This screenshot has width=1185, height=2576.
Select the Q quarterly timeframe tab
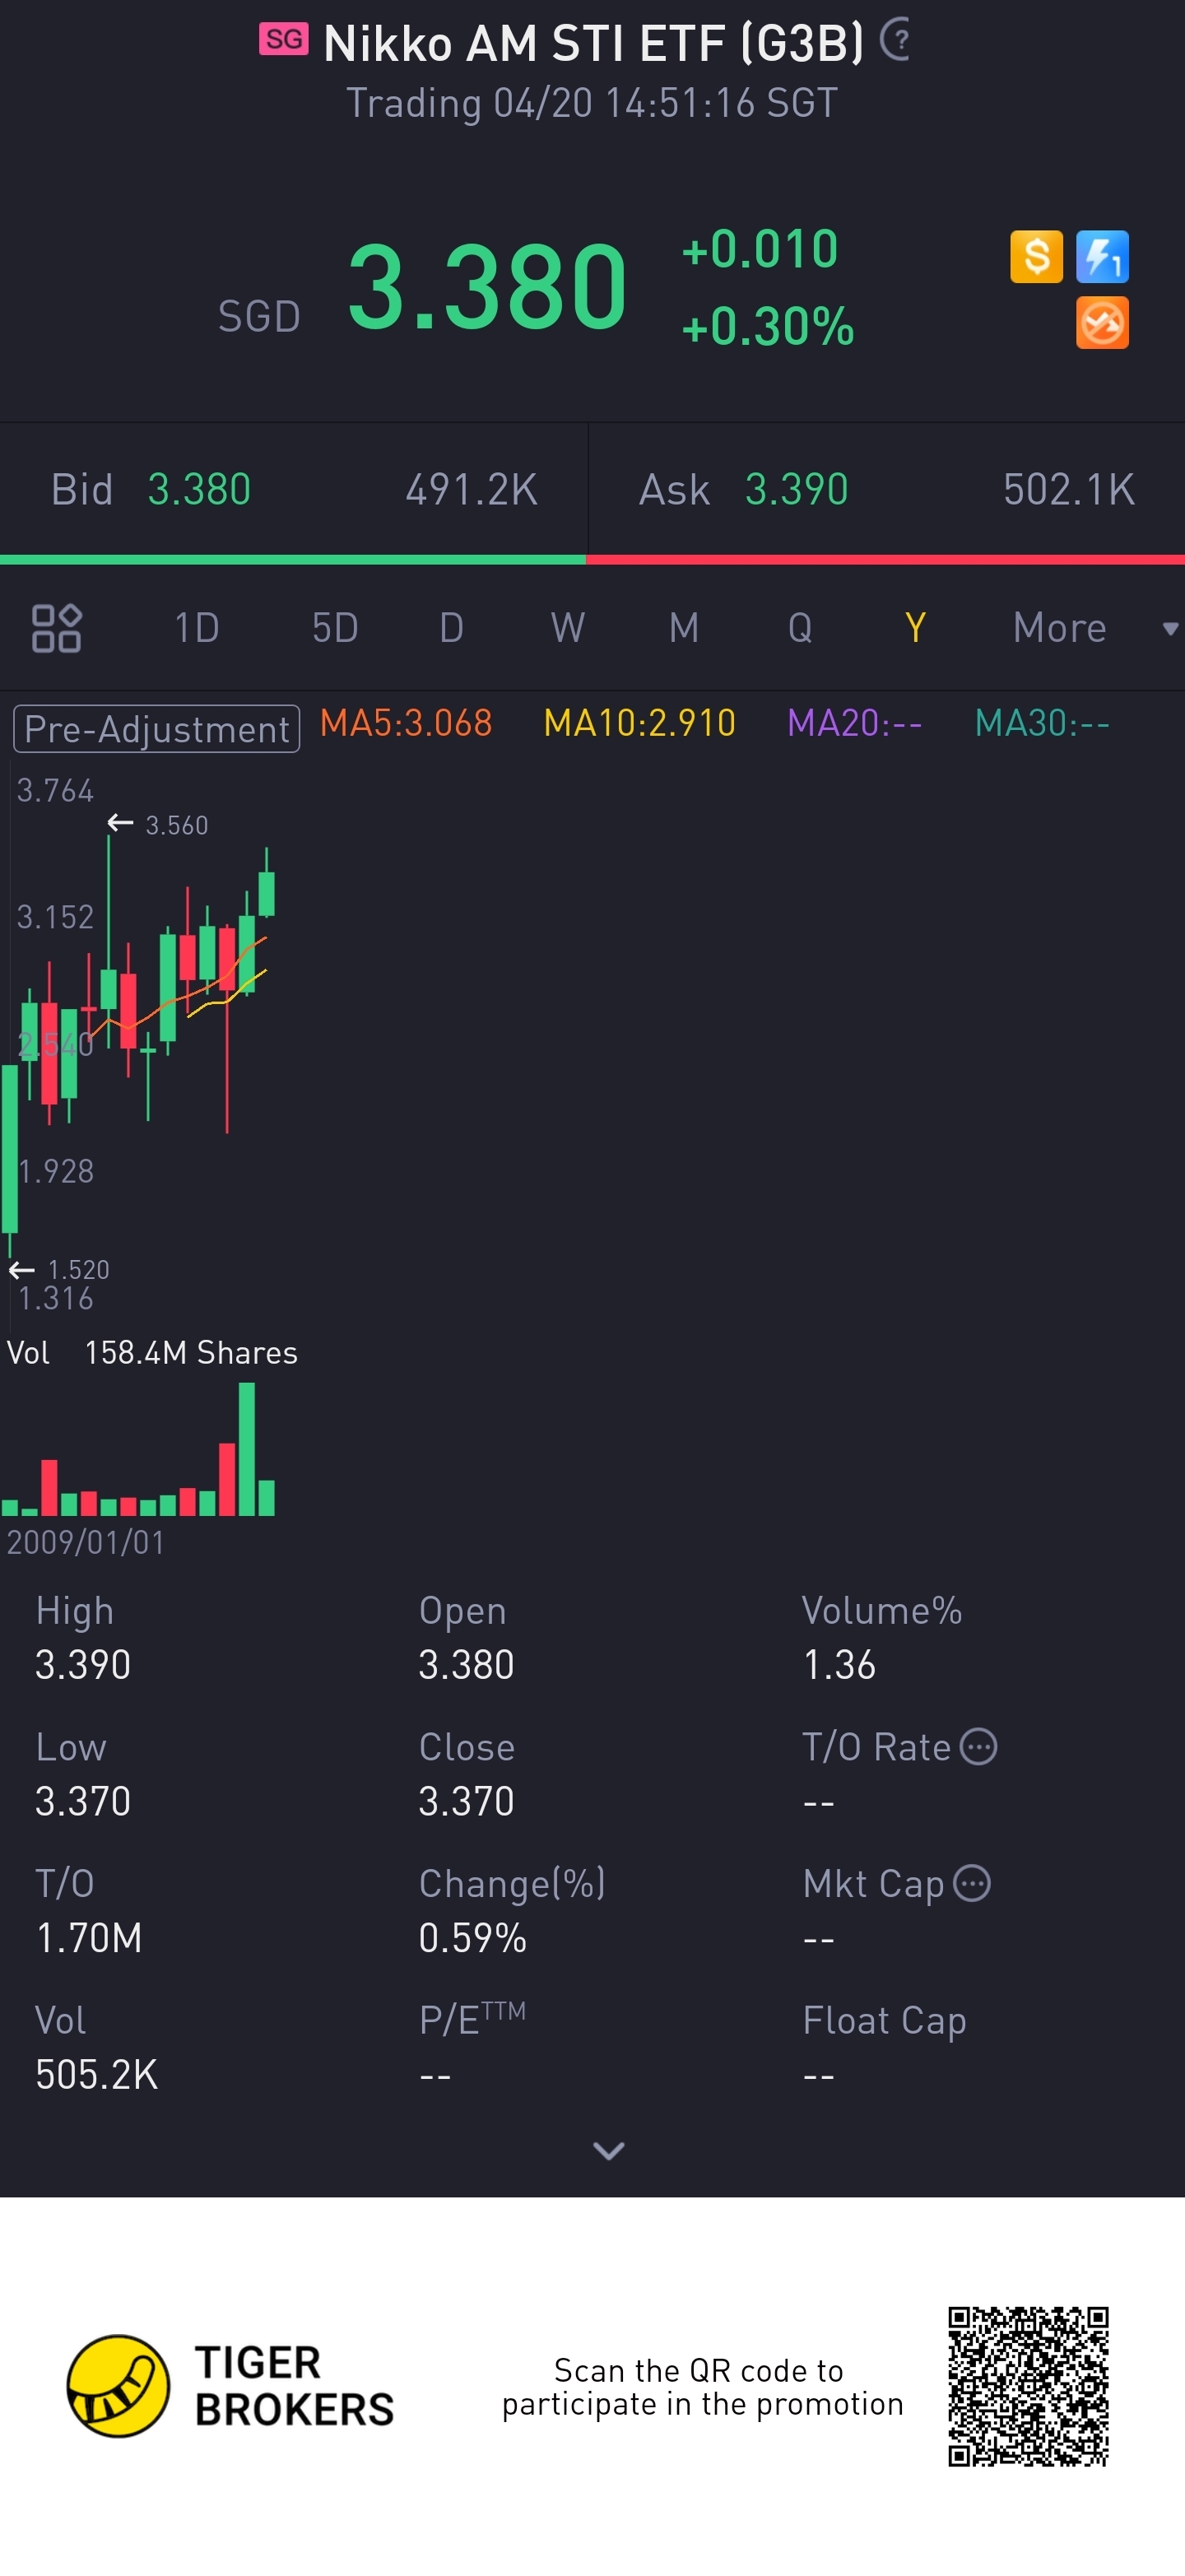point(799,628)
